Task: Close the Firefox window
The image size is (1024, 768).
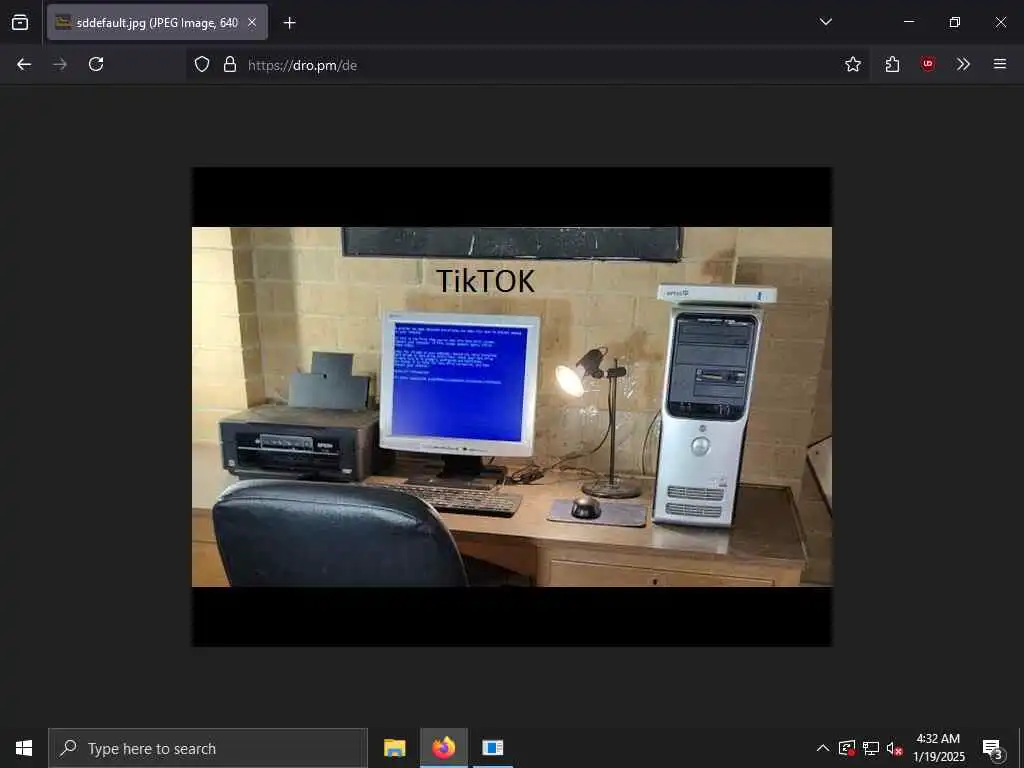Action: (1000, 22)
